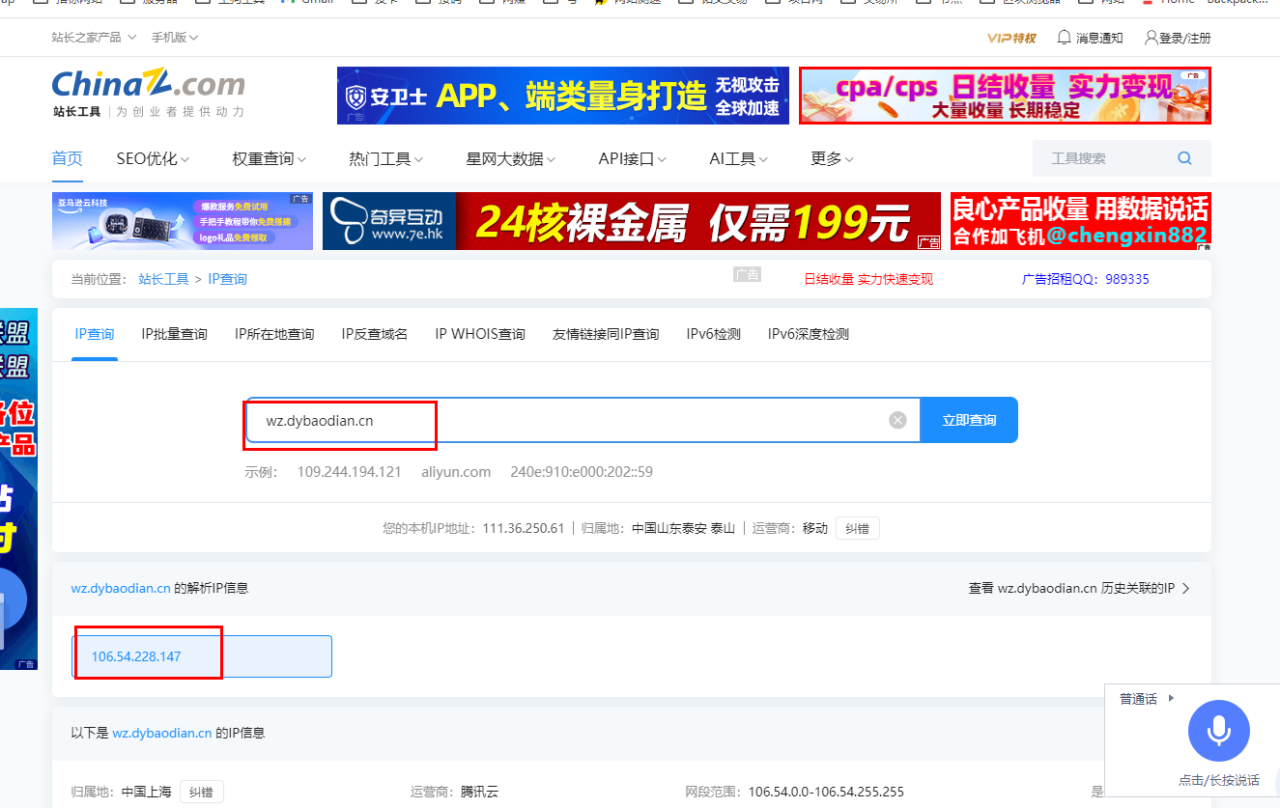1280x808 pixels.
Task: Click the 消息通知 text link
Action: [1099, 38]
